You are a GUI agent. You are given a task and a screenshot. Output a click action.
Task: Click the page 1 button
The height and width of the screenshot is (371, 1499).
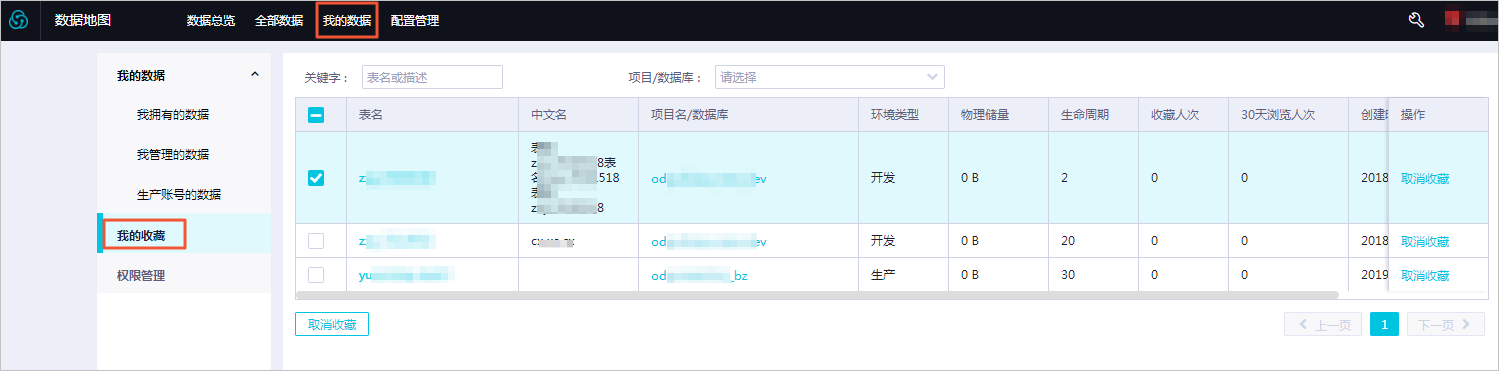(1384, 324)
